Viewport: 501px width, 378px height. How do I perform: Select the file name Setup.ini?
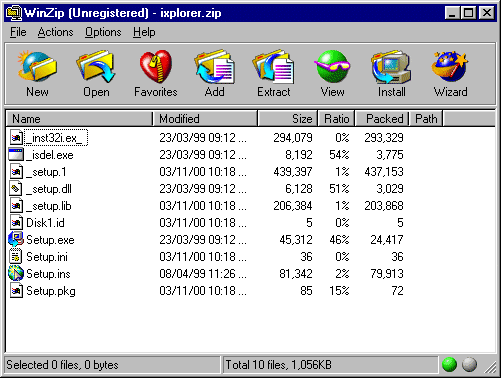[x=47, y=257]
